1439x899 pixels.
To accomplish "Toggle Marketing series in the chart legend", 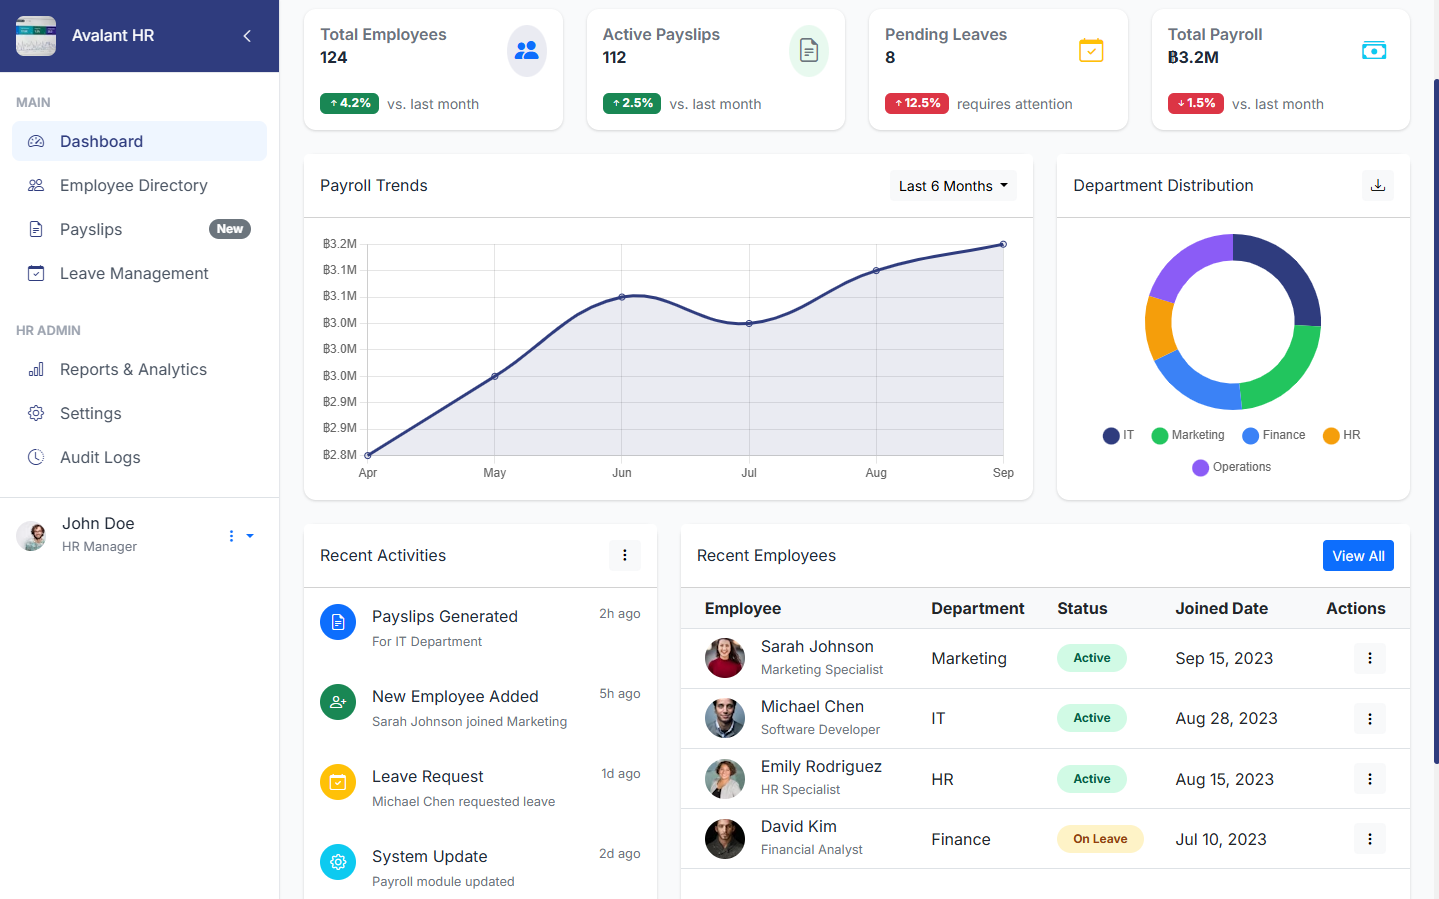I will point(1188,435).
